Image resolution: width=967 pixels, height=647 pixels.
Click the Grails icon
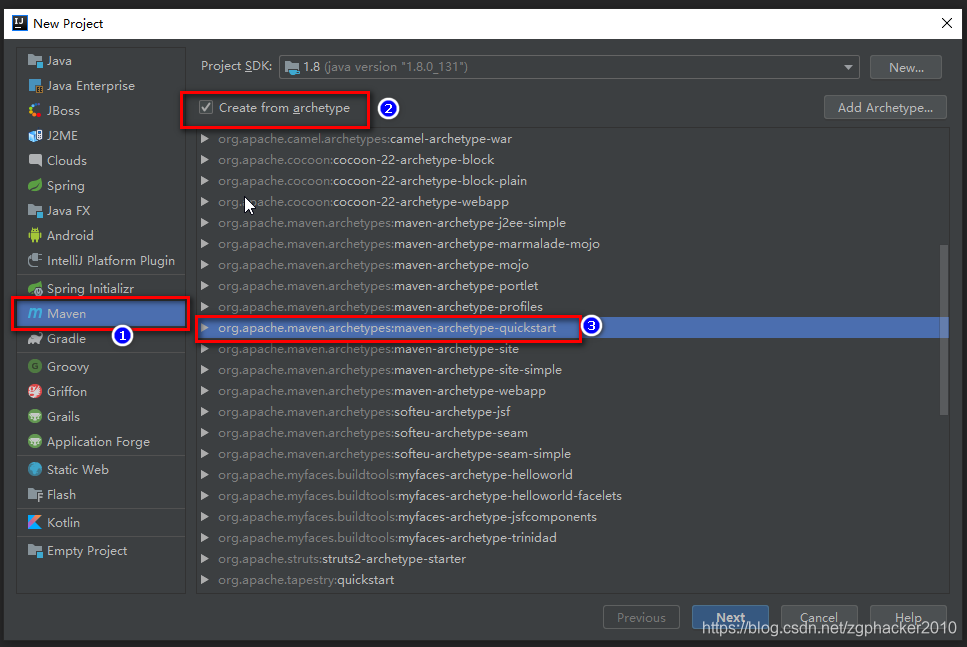click(x=35, y=416)
